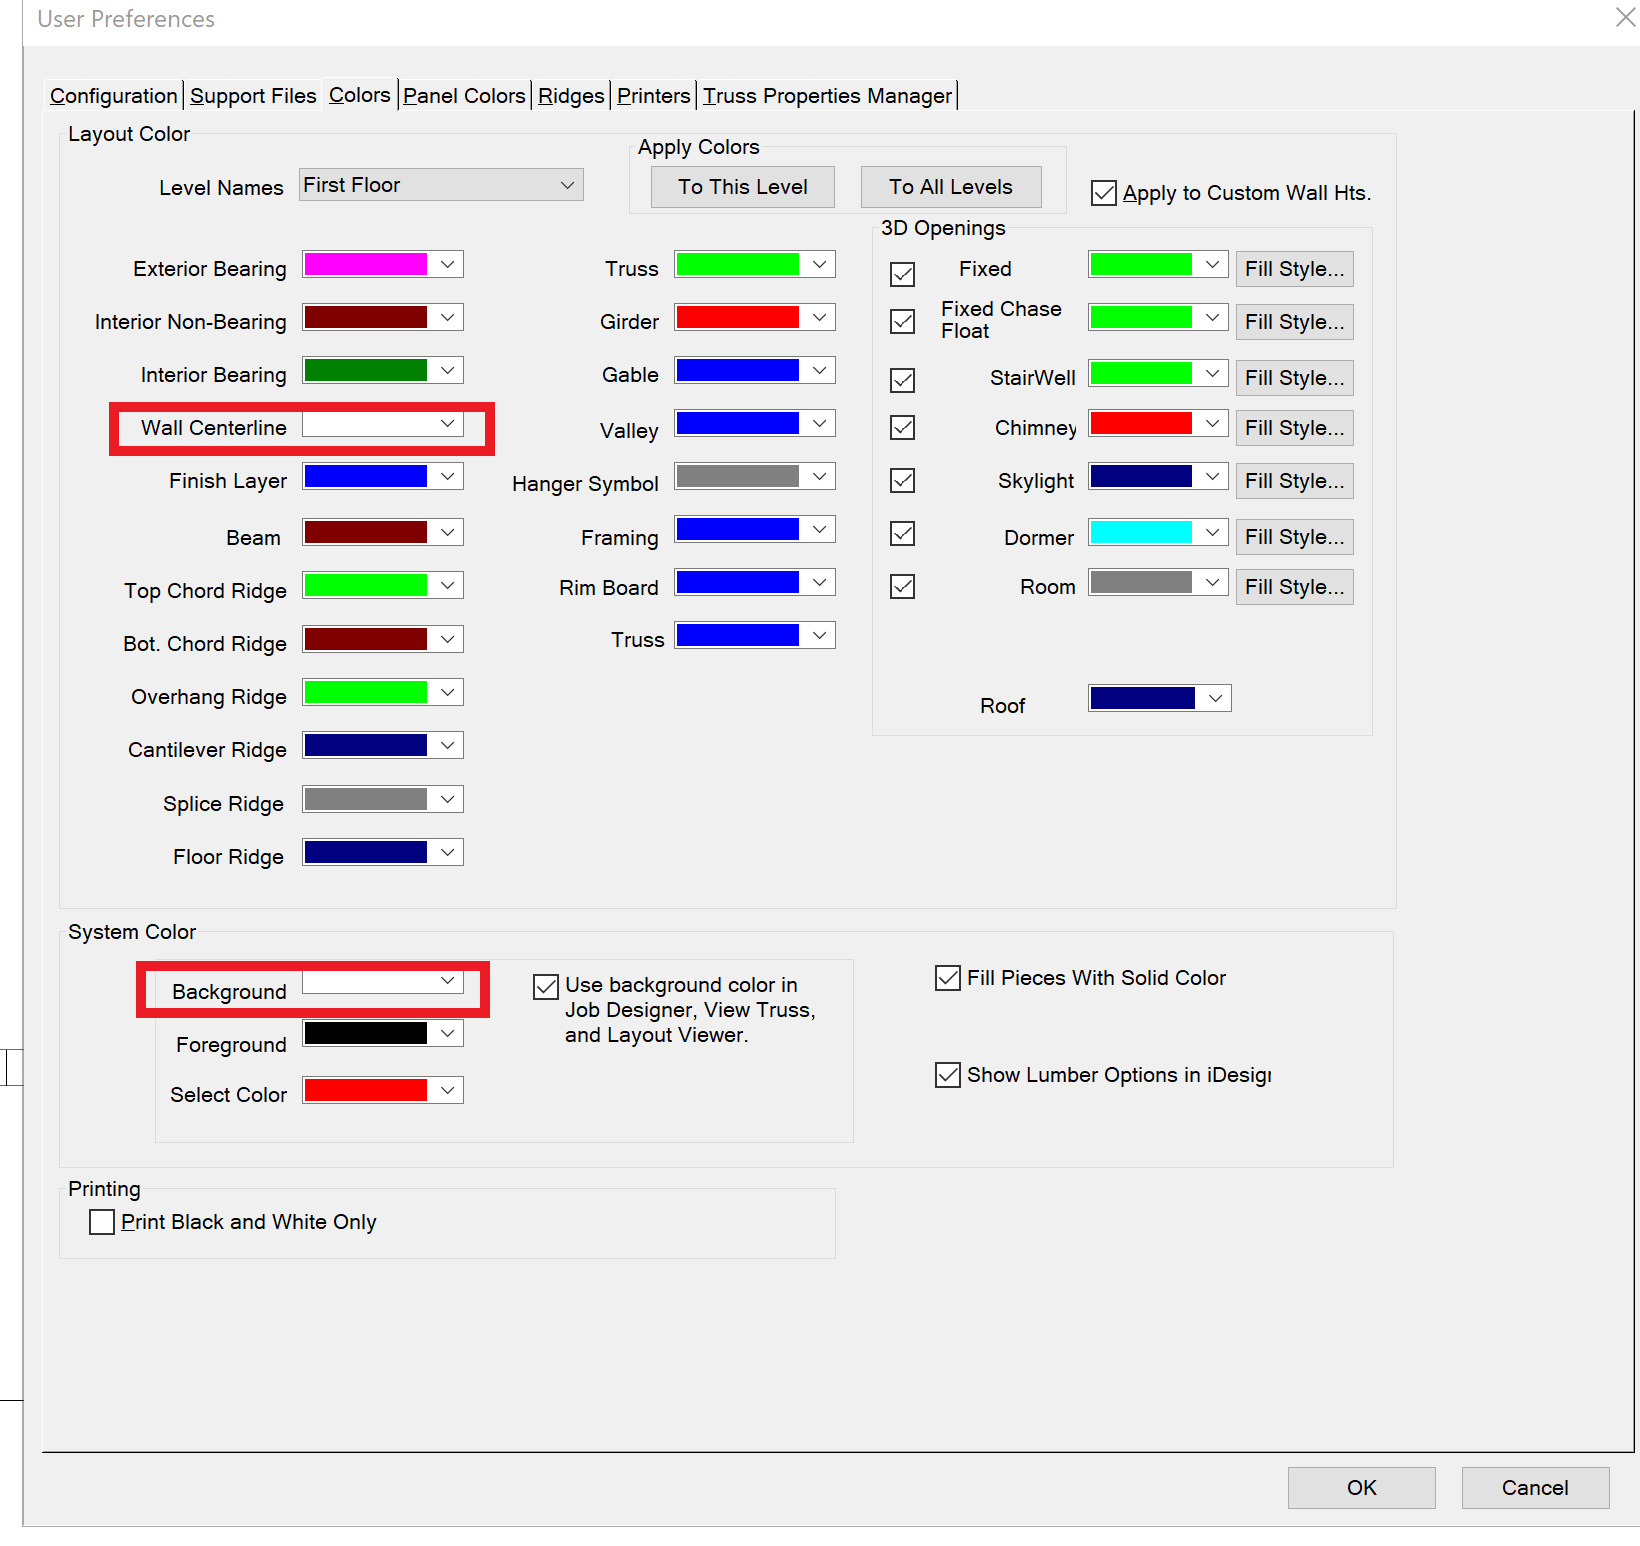The width and height of the screenshot is (1640, 1546).
Task: Enable Print Black and White Only
Action: pos(102,1222)
